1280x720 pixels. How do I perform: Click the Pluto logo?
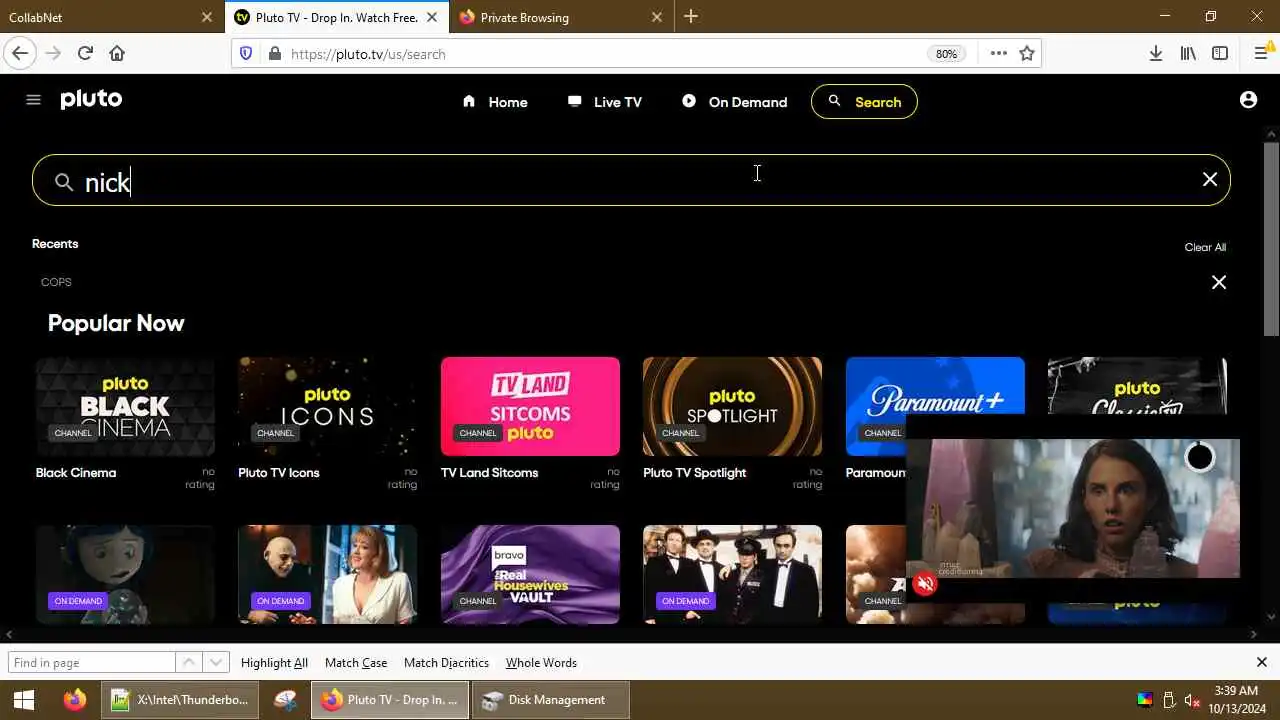[x=91, y=99]
